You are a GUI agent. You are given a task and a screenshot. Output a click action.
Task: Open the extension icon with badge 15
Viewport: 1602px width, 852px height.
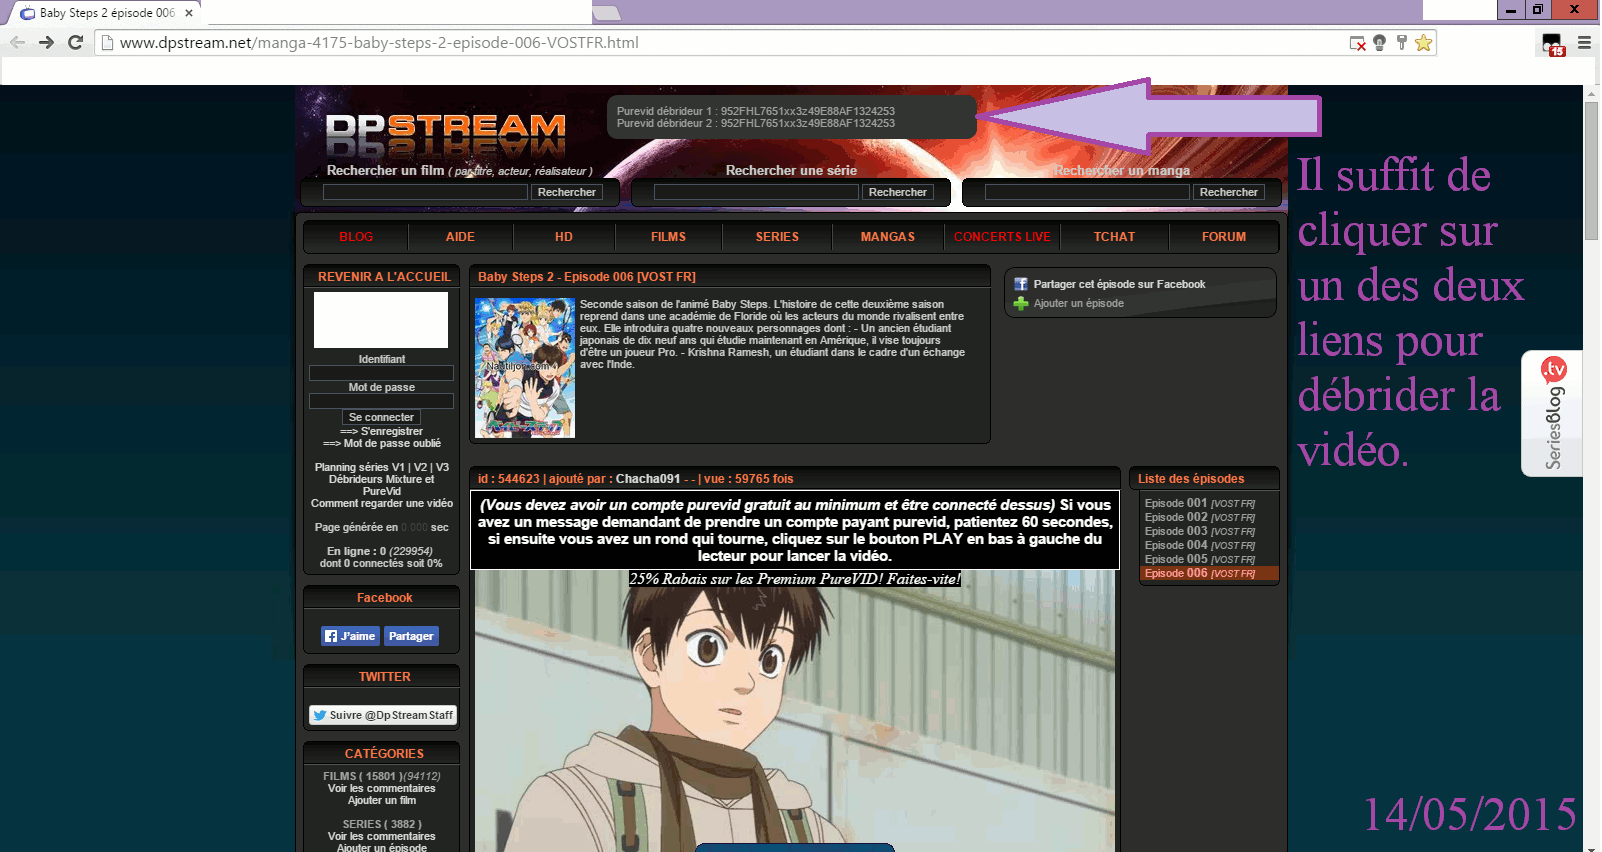1552,44
